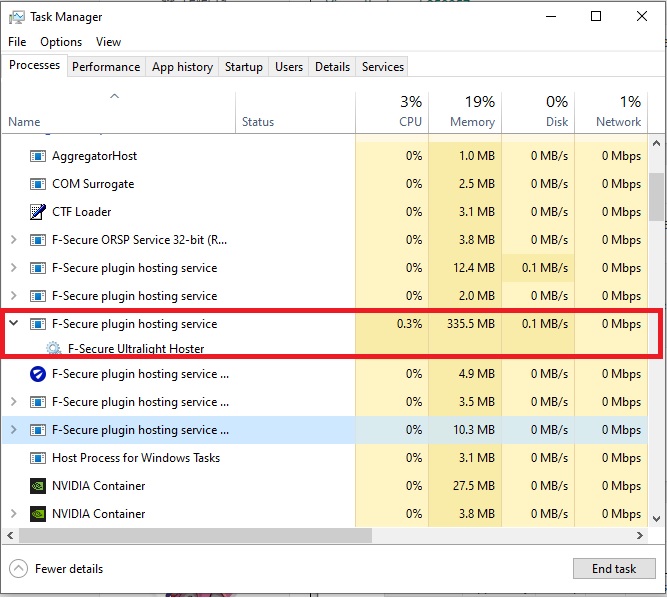
Task: Click the Host Process for Windows Tasks icon
Action: [38, 458]
